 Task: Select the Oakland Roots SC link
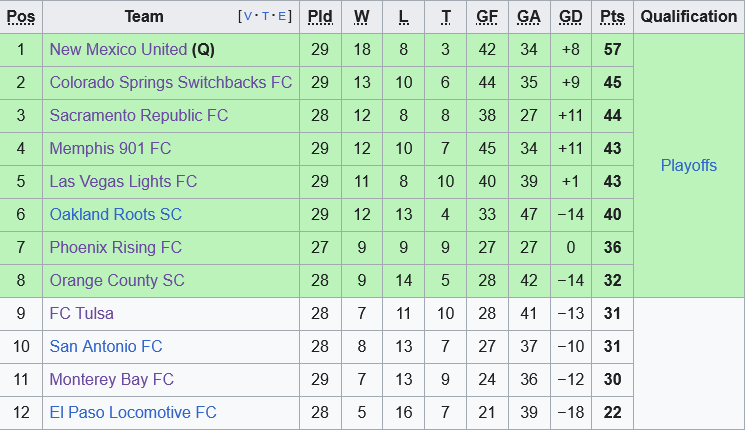(115, 214)
